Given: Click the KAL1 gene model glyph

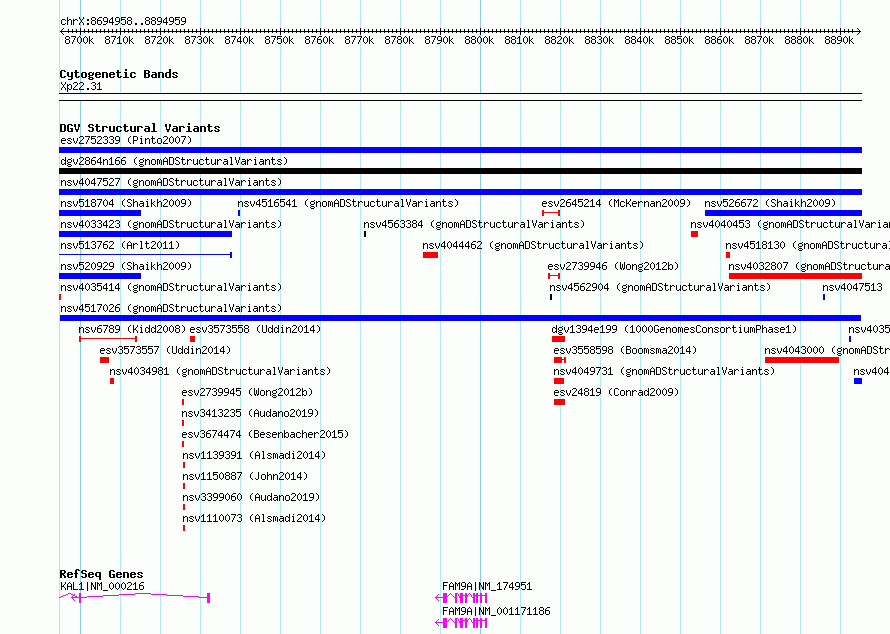Looking at the screenshot, I should pos(135,597).
